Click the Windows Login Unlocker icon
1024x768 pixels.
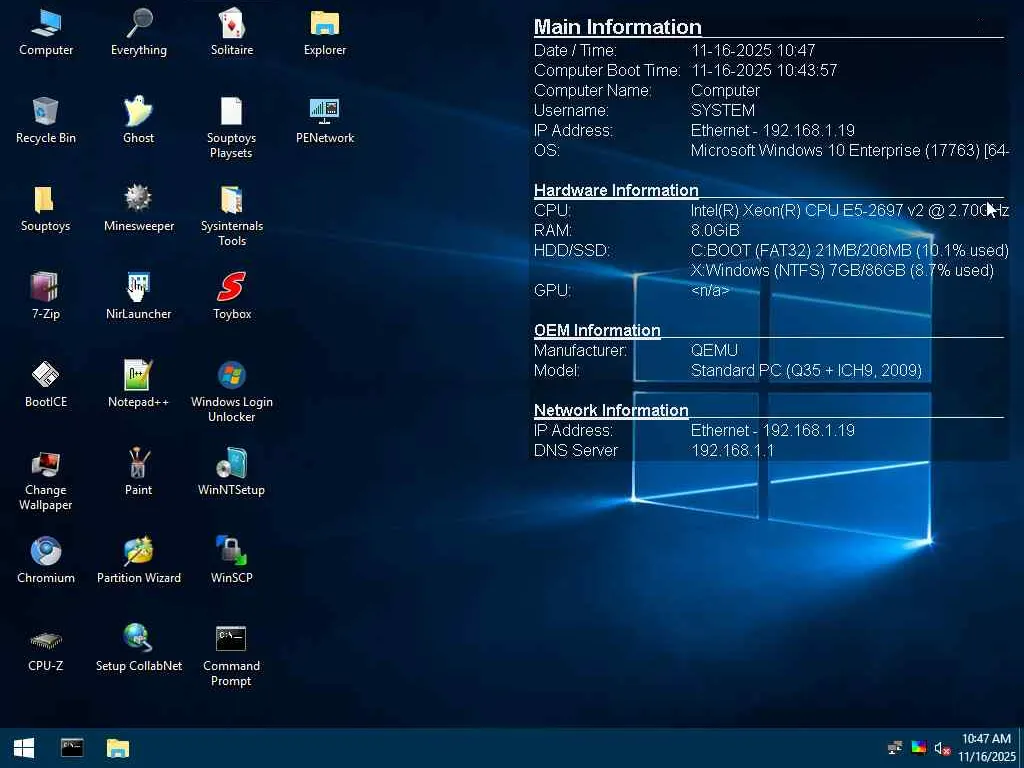232,392
